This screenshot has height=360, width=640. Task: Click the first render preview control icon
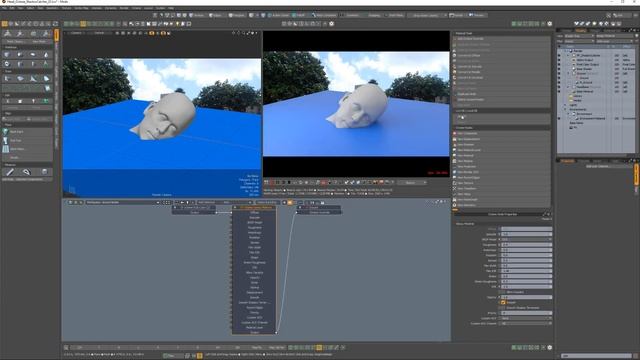[267, 182]
